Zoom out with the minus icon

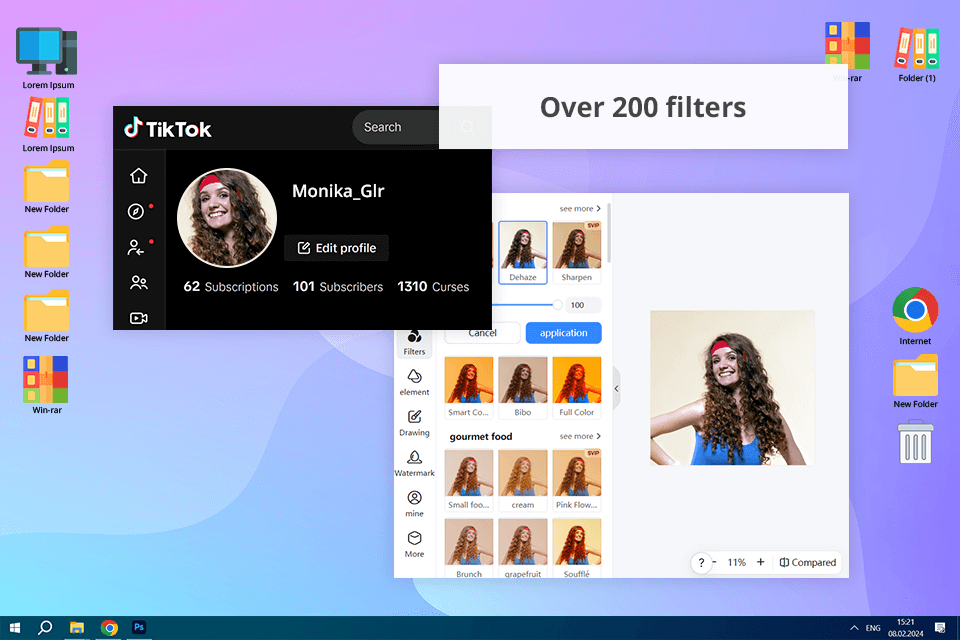pyautogui.click(x=714, y=562)
